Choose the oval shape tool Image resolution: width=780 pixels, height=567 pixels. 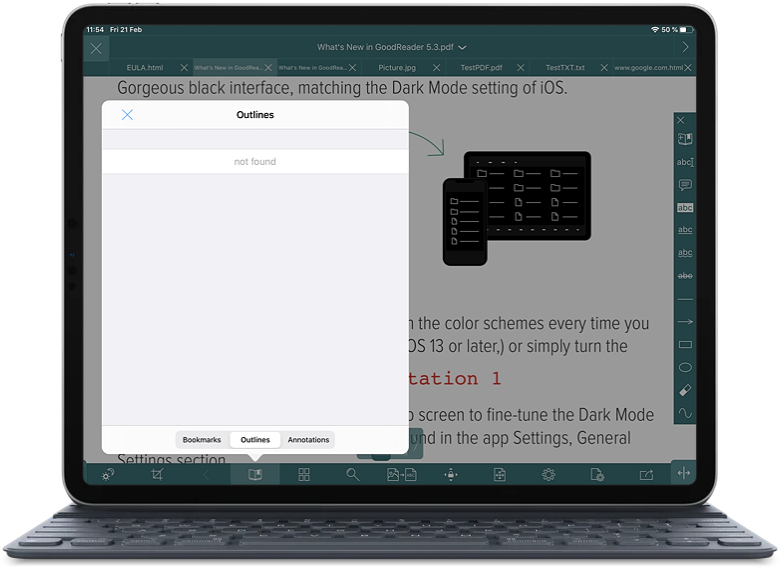pyautogui.click(x=685, y=367)
